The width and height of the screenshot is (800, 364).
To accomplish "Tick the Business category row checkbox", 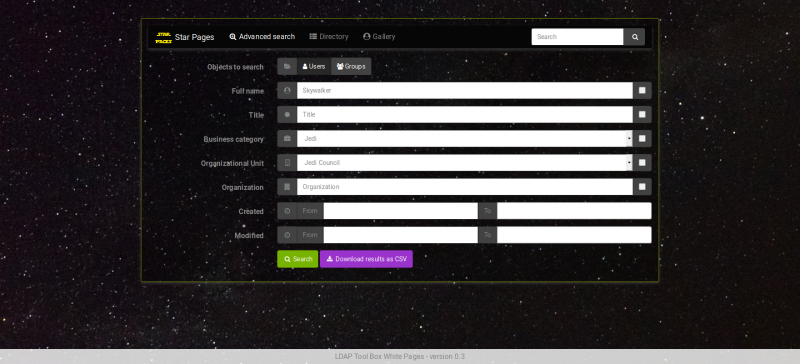I will click(642, 138).
